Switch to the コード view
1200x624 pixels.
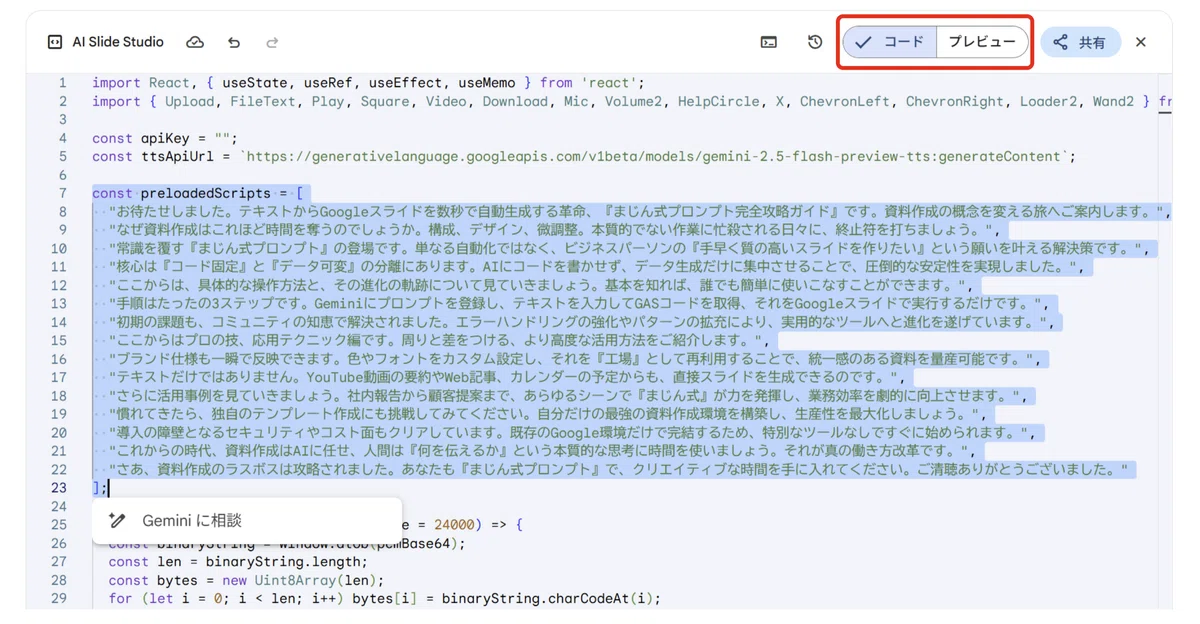pyautogui.click(x=890, y=42)
